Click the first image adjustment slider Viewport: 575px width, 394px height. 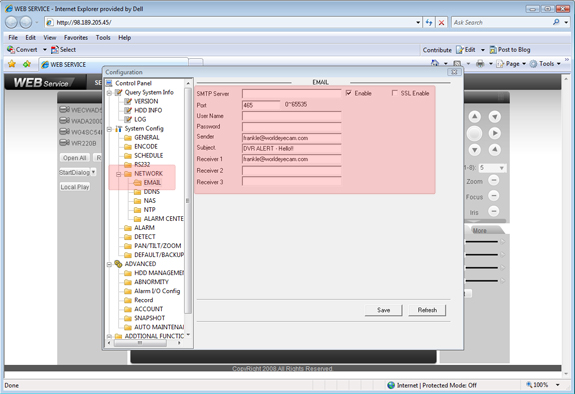click(x=482, y=242)
